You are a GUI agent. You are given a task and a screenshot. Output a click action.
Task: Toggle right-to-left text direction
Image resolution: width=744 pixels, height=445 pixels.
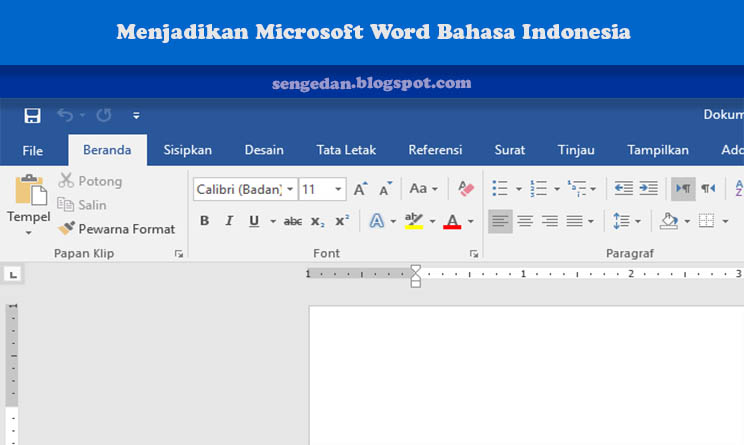[x=708, y=188]
